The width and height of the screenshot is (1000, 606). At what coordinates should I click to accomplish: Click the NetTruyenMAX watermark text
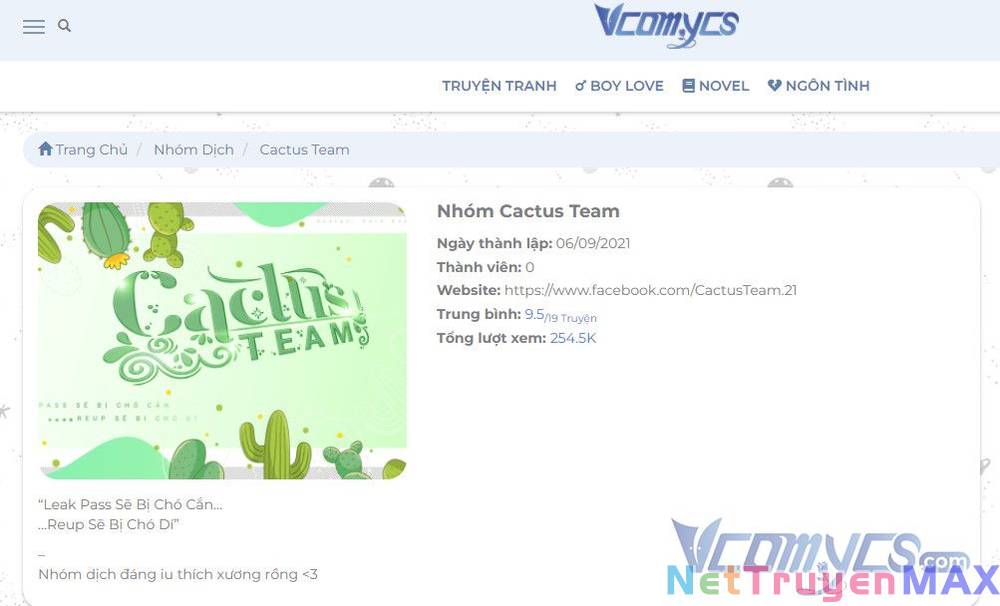click(x=832, y=582)
